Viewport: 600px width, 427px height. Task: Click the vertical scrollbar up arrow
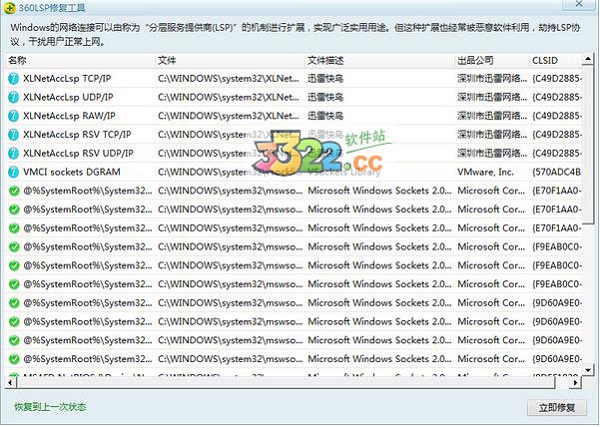(588, 59)
